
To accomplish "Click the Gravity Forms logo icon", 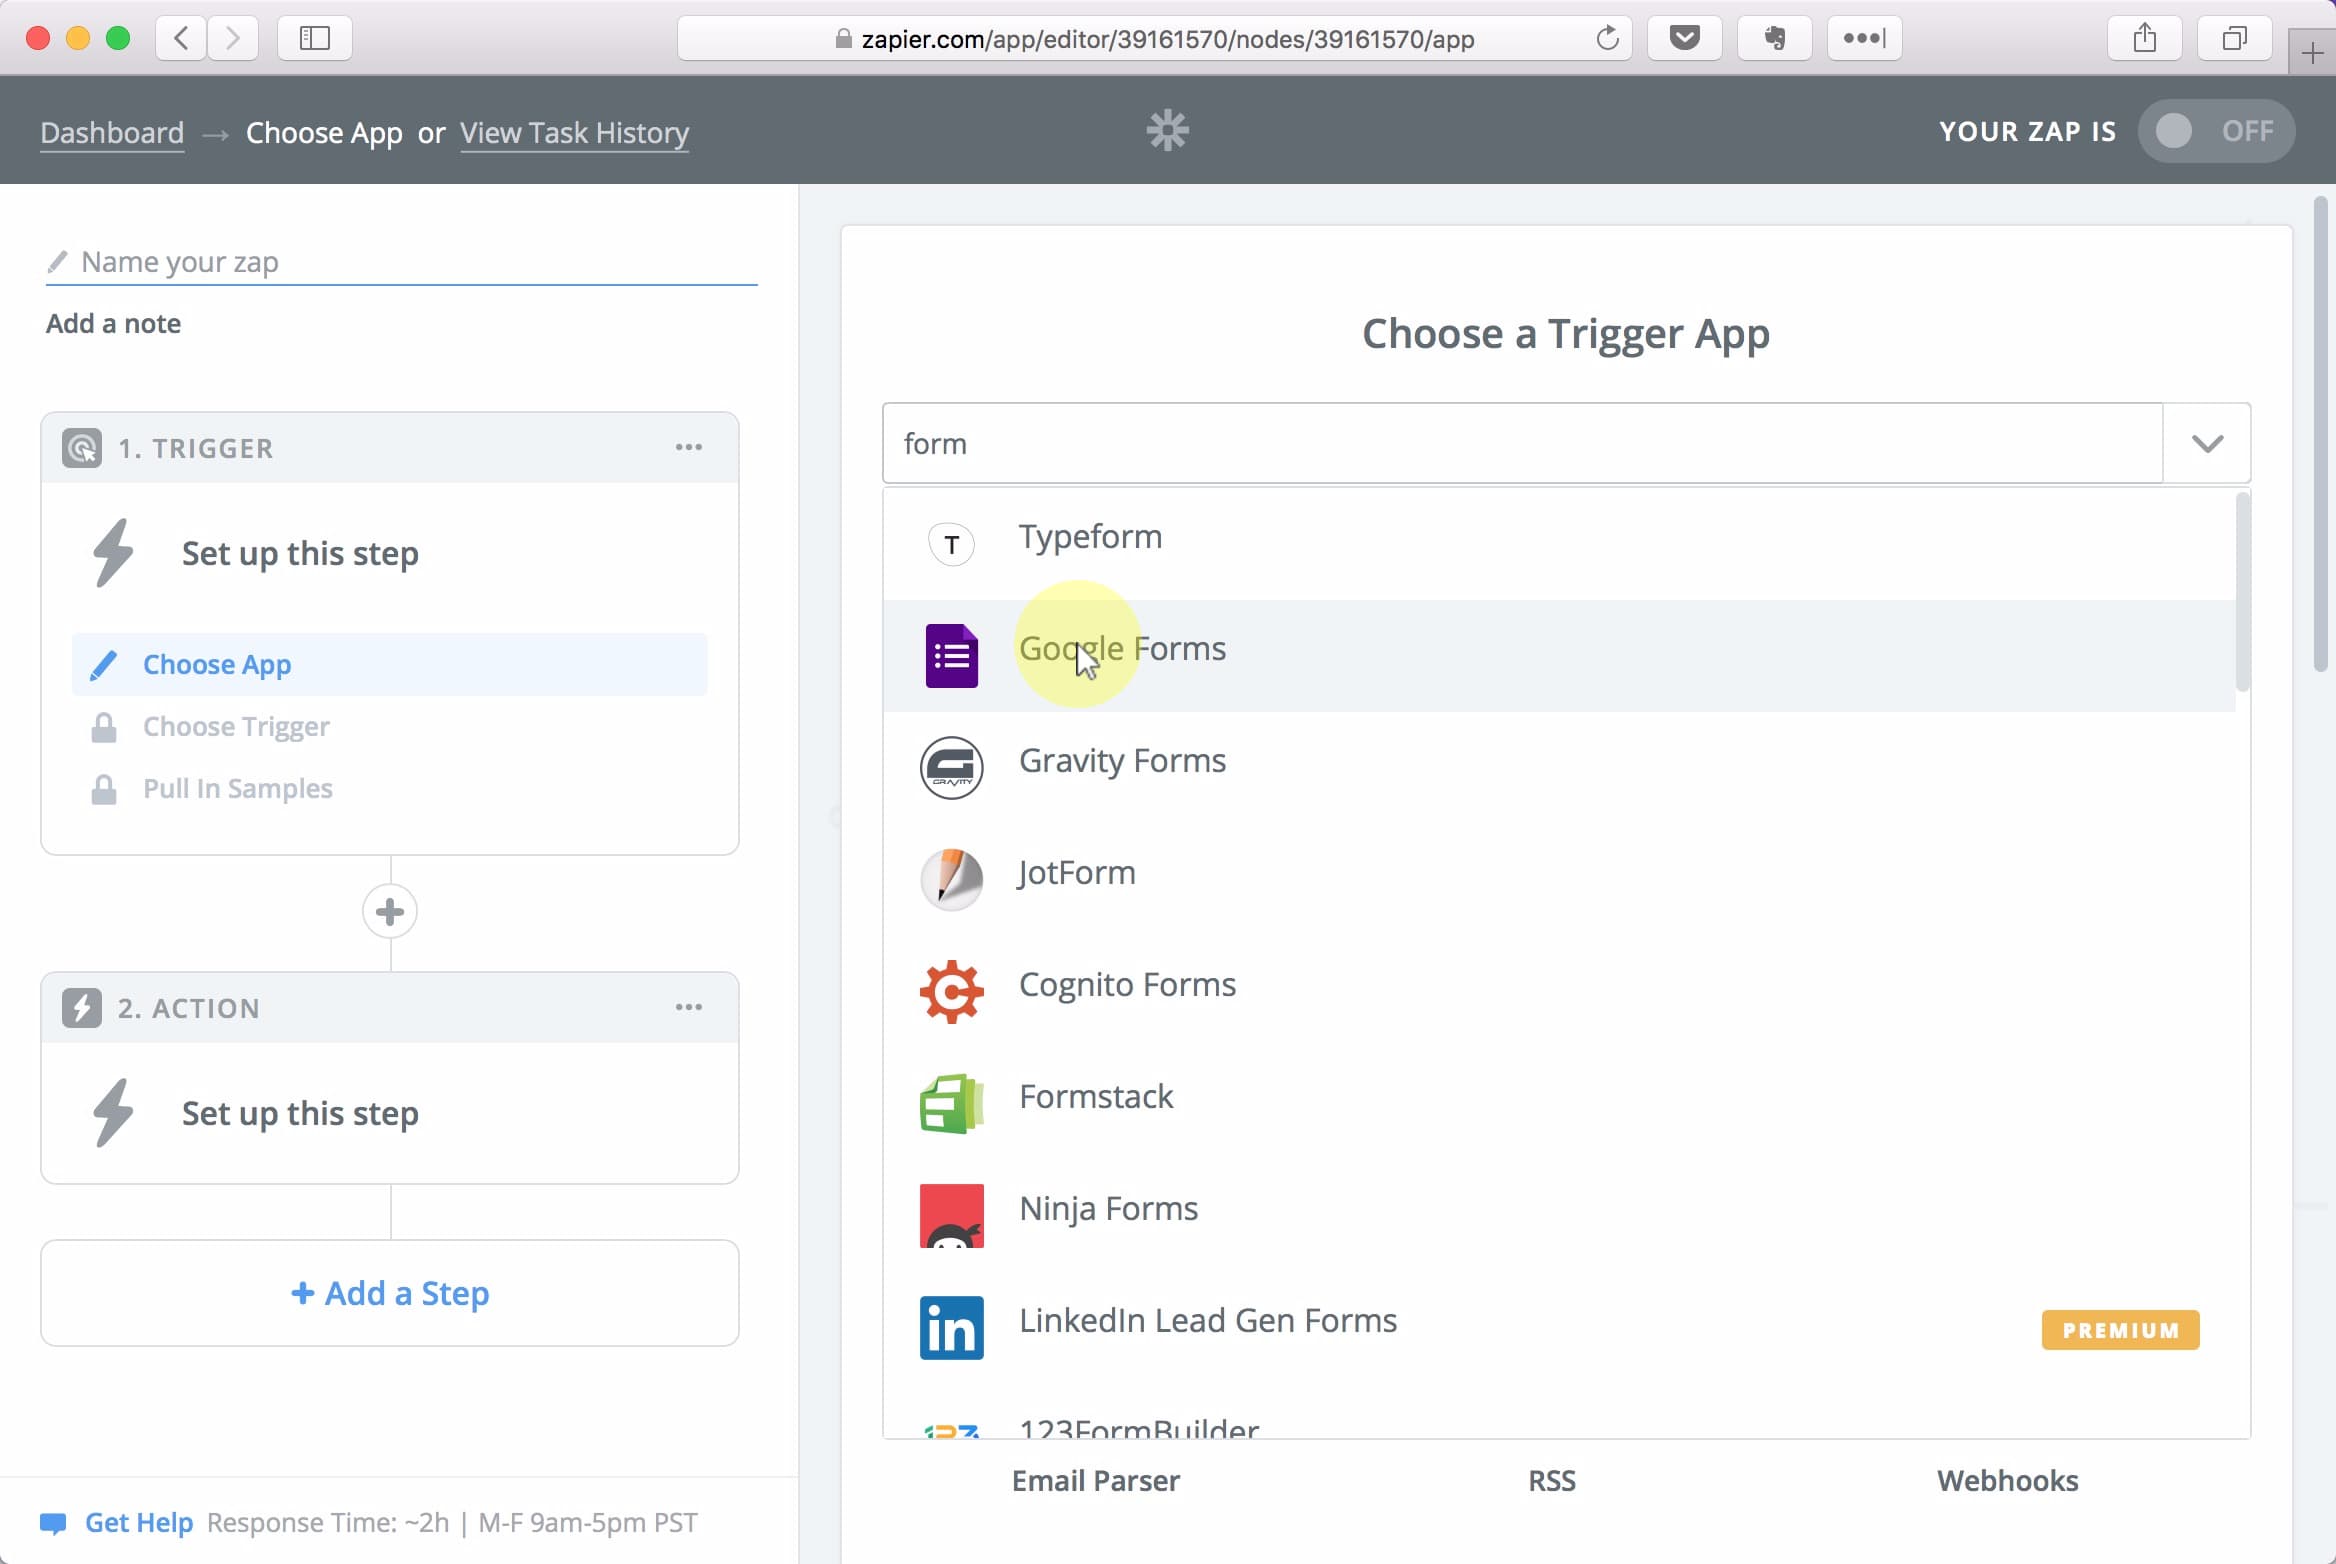I will (x=951, y=768).
